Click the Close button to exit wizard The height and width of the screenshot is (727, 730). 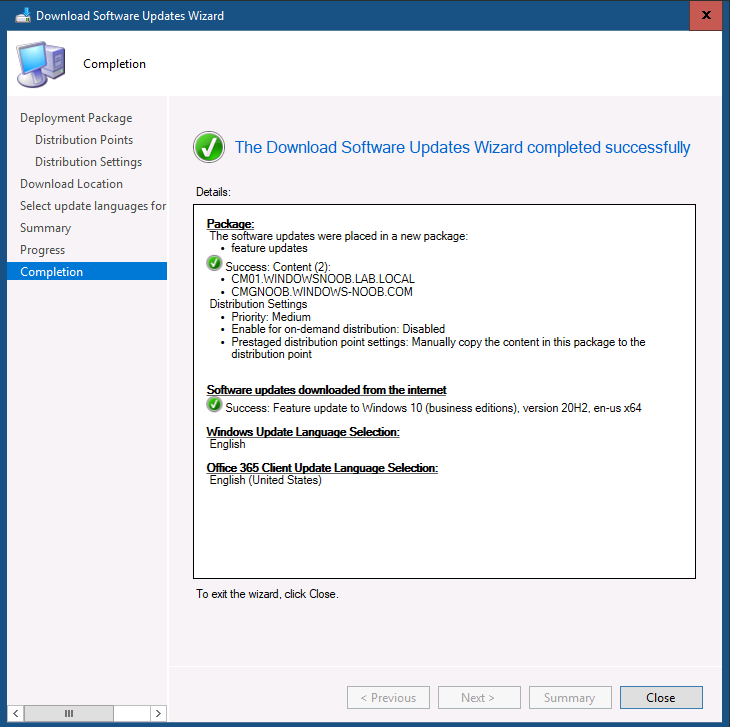tap(661, 697)
